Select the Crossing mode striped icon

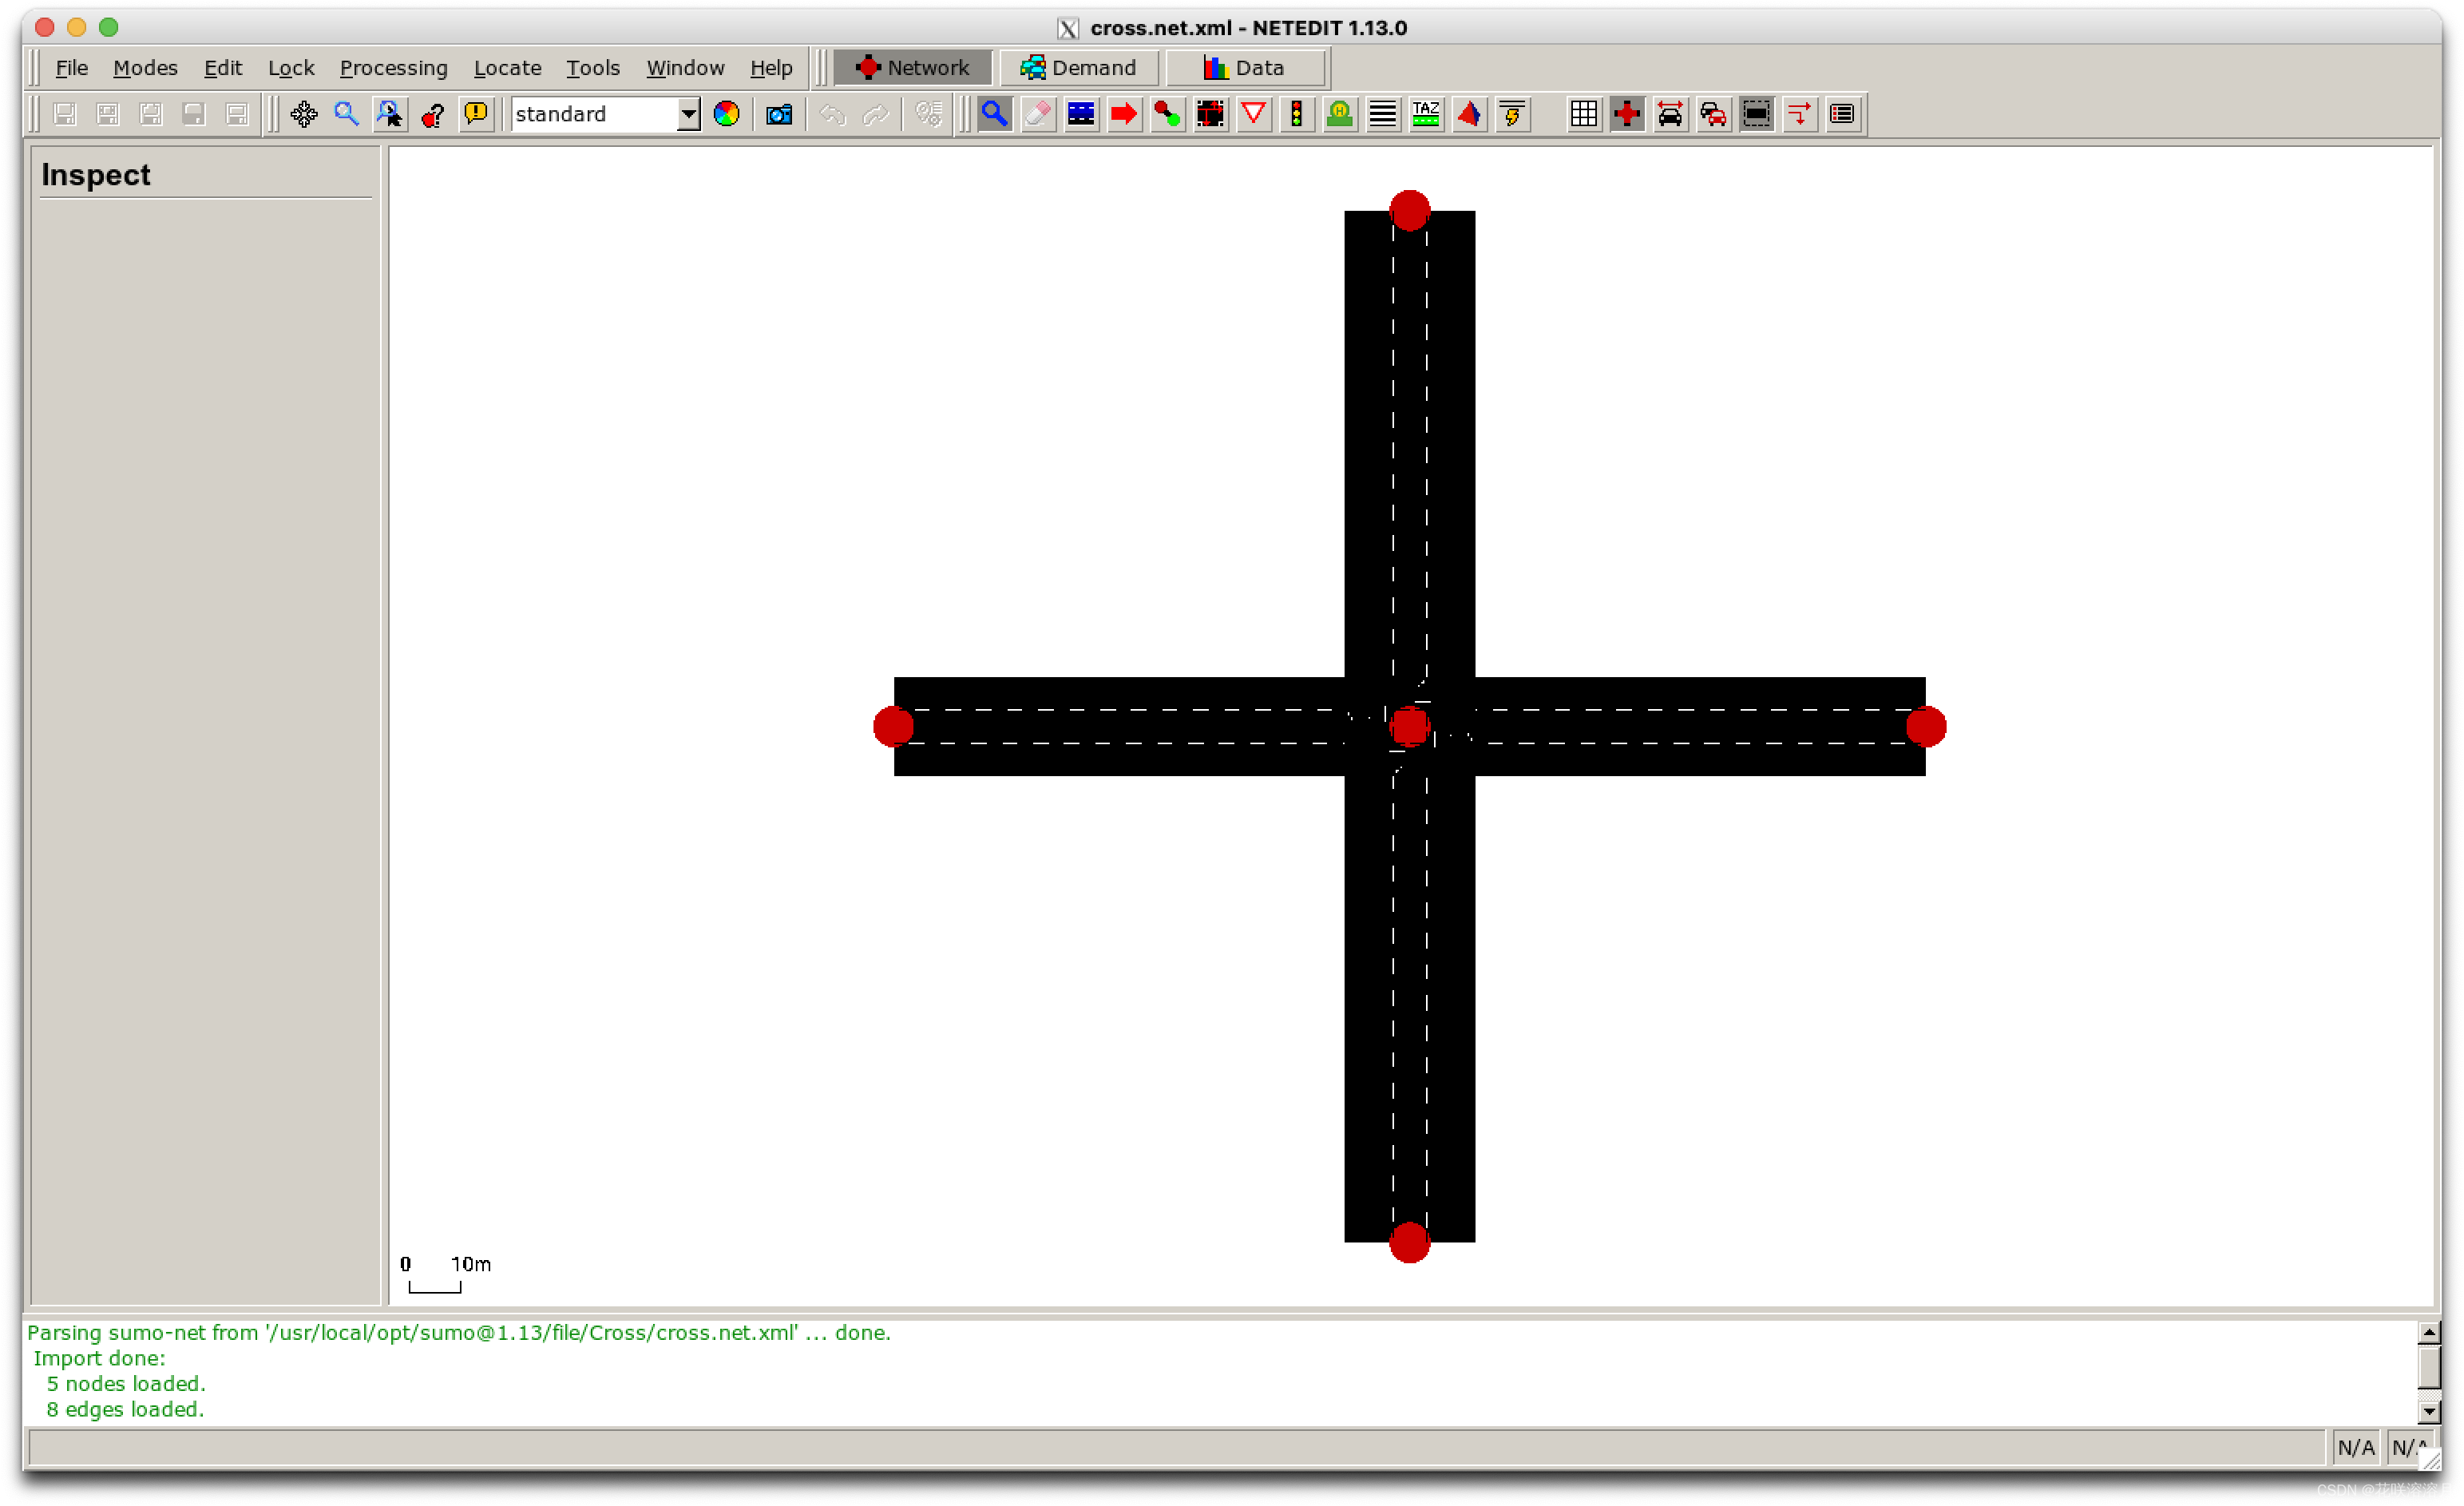point(1383,114)
